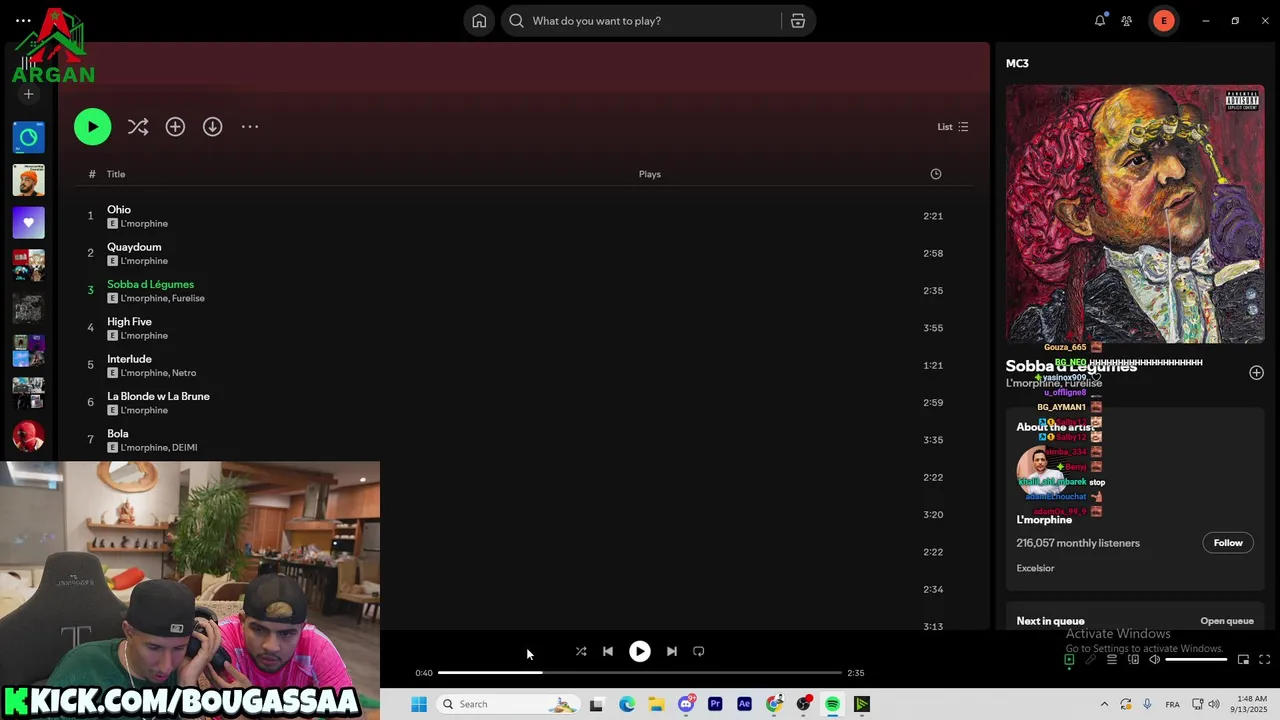This screenshot has width=1280, height=720.
Task: Click the Sobba d Légumes album artwork
Action: pyautogui.click(x=1135, y=214)
